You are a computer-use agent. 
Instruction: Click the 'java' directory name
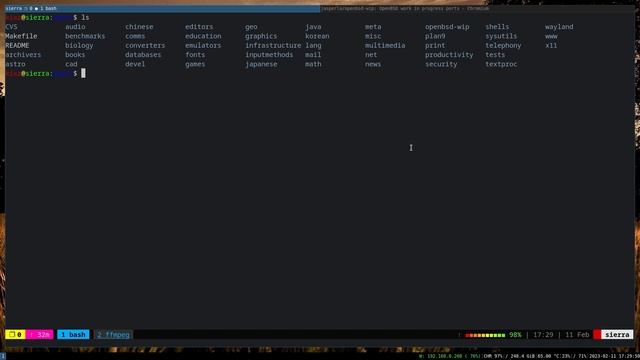tap(313, 27)
